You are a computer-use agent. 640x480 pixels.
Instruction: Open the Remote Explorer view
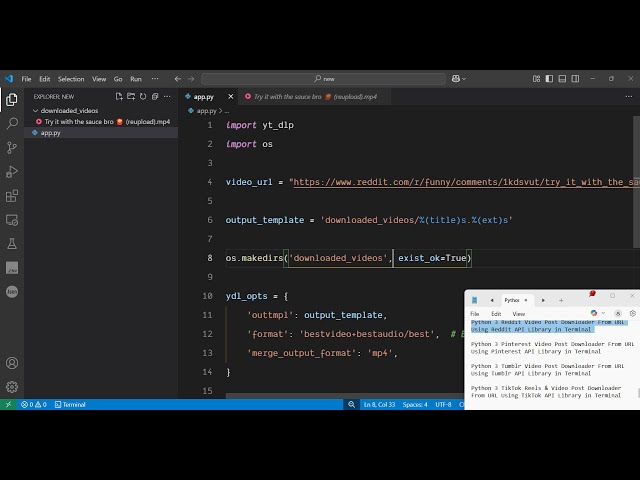click(12, 220)
